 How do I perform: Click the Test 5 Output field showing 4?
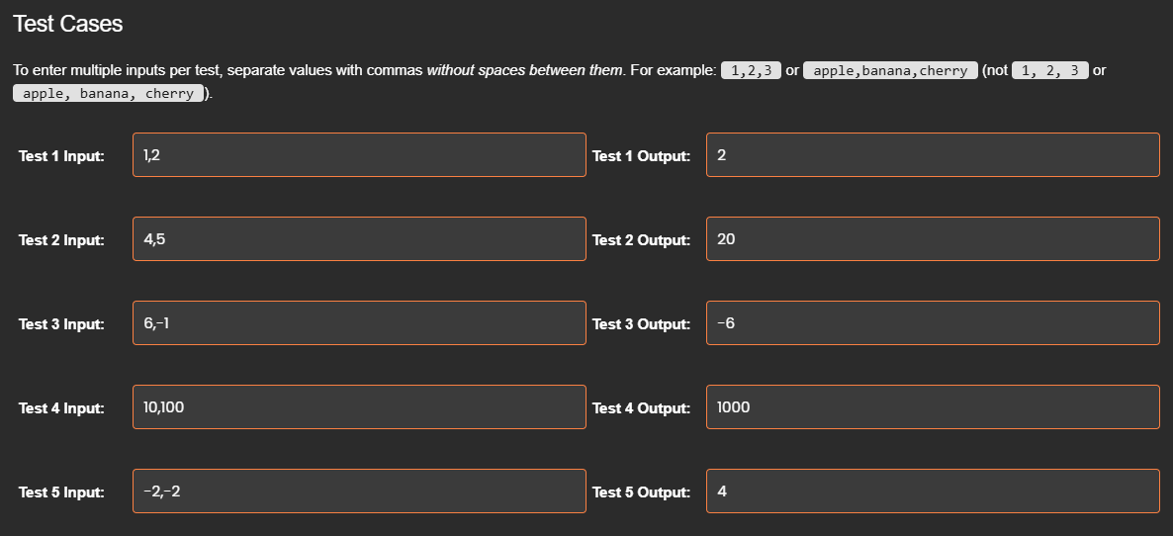point(932,491)
